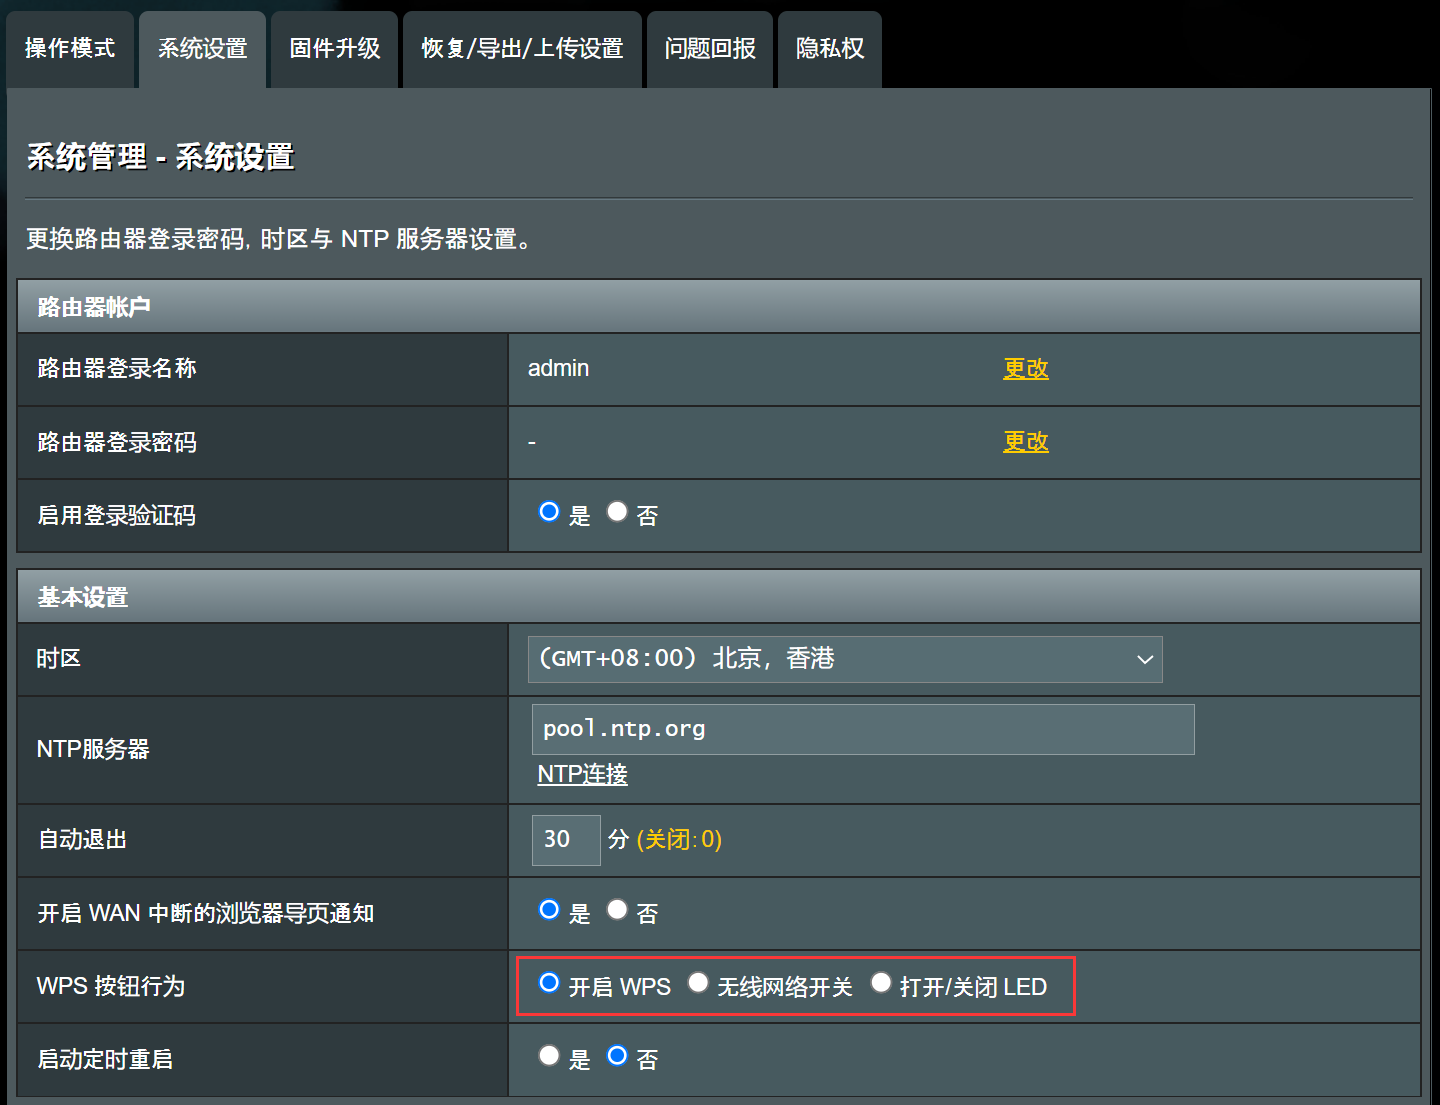Select 是 for 启动定时重启
The image size is (1440, 1105).
(x=549, y=1056)
